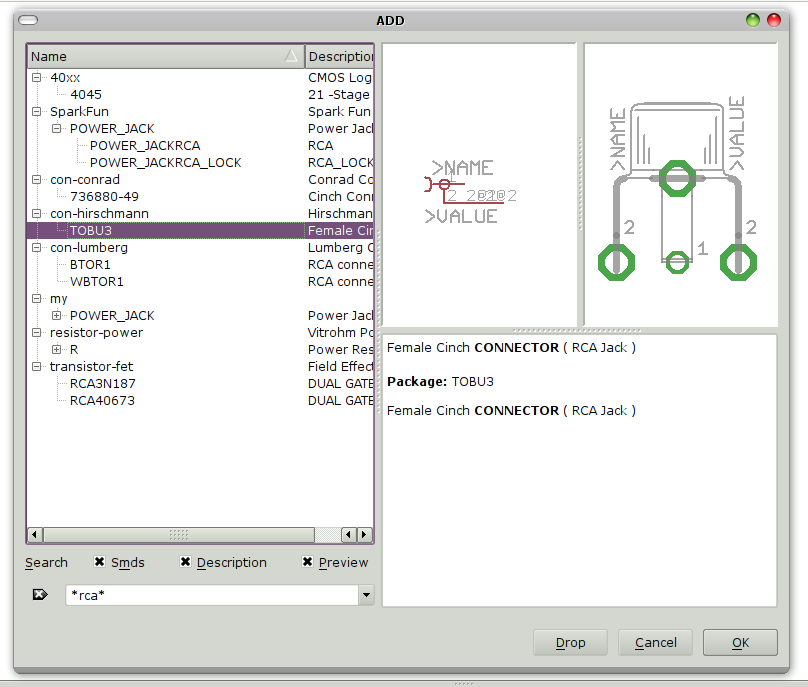The height and width of the screenshot is (687, 808).
Task: Toggle the Preview checkbox
Action: (x=308, y=563)
